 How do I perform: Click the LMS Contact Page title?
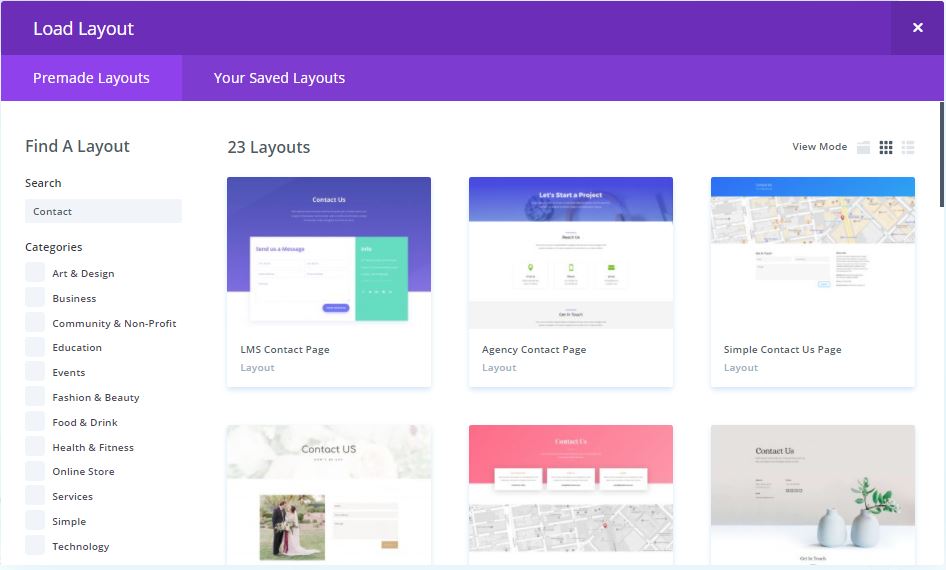[x=285, y=349]
